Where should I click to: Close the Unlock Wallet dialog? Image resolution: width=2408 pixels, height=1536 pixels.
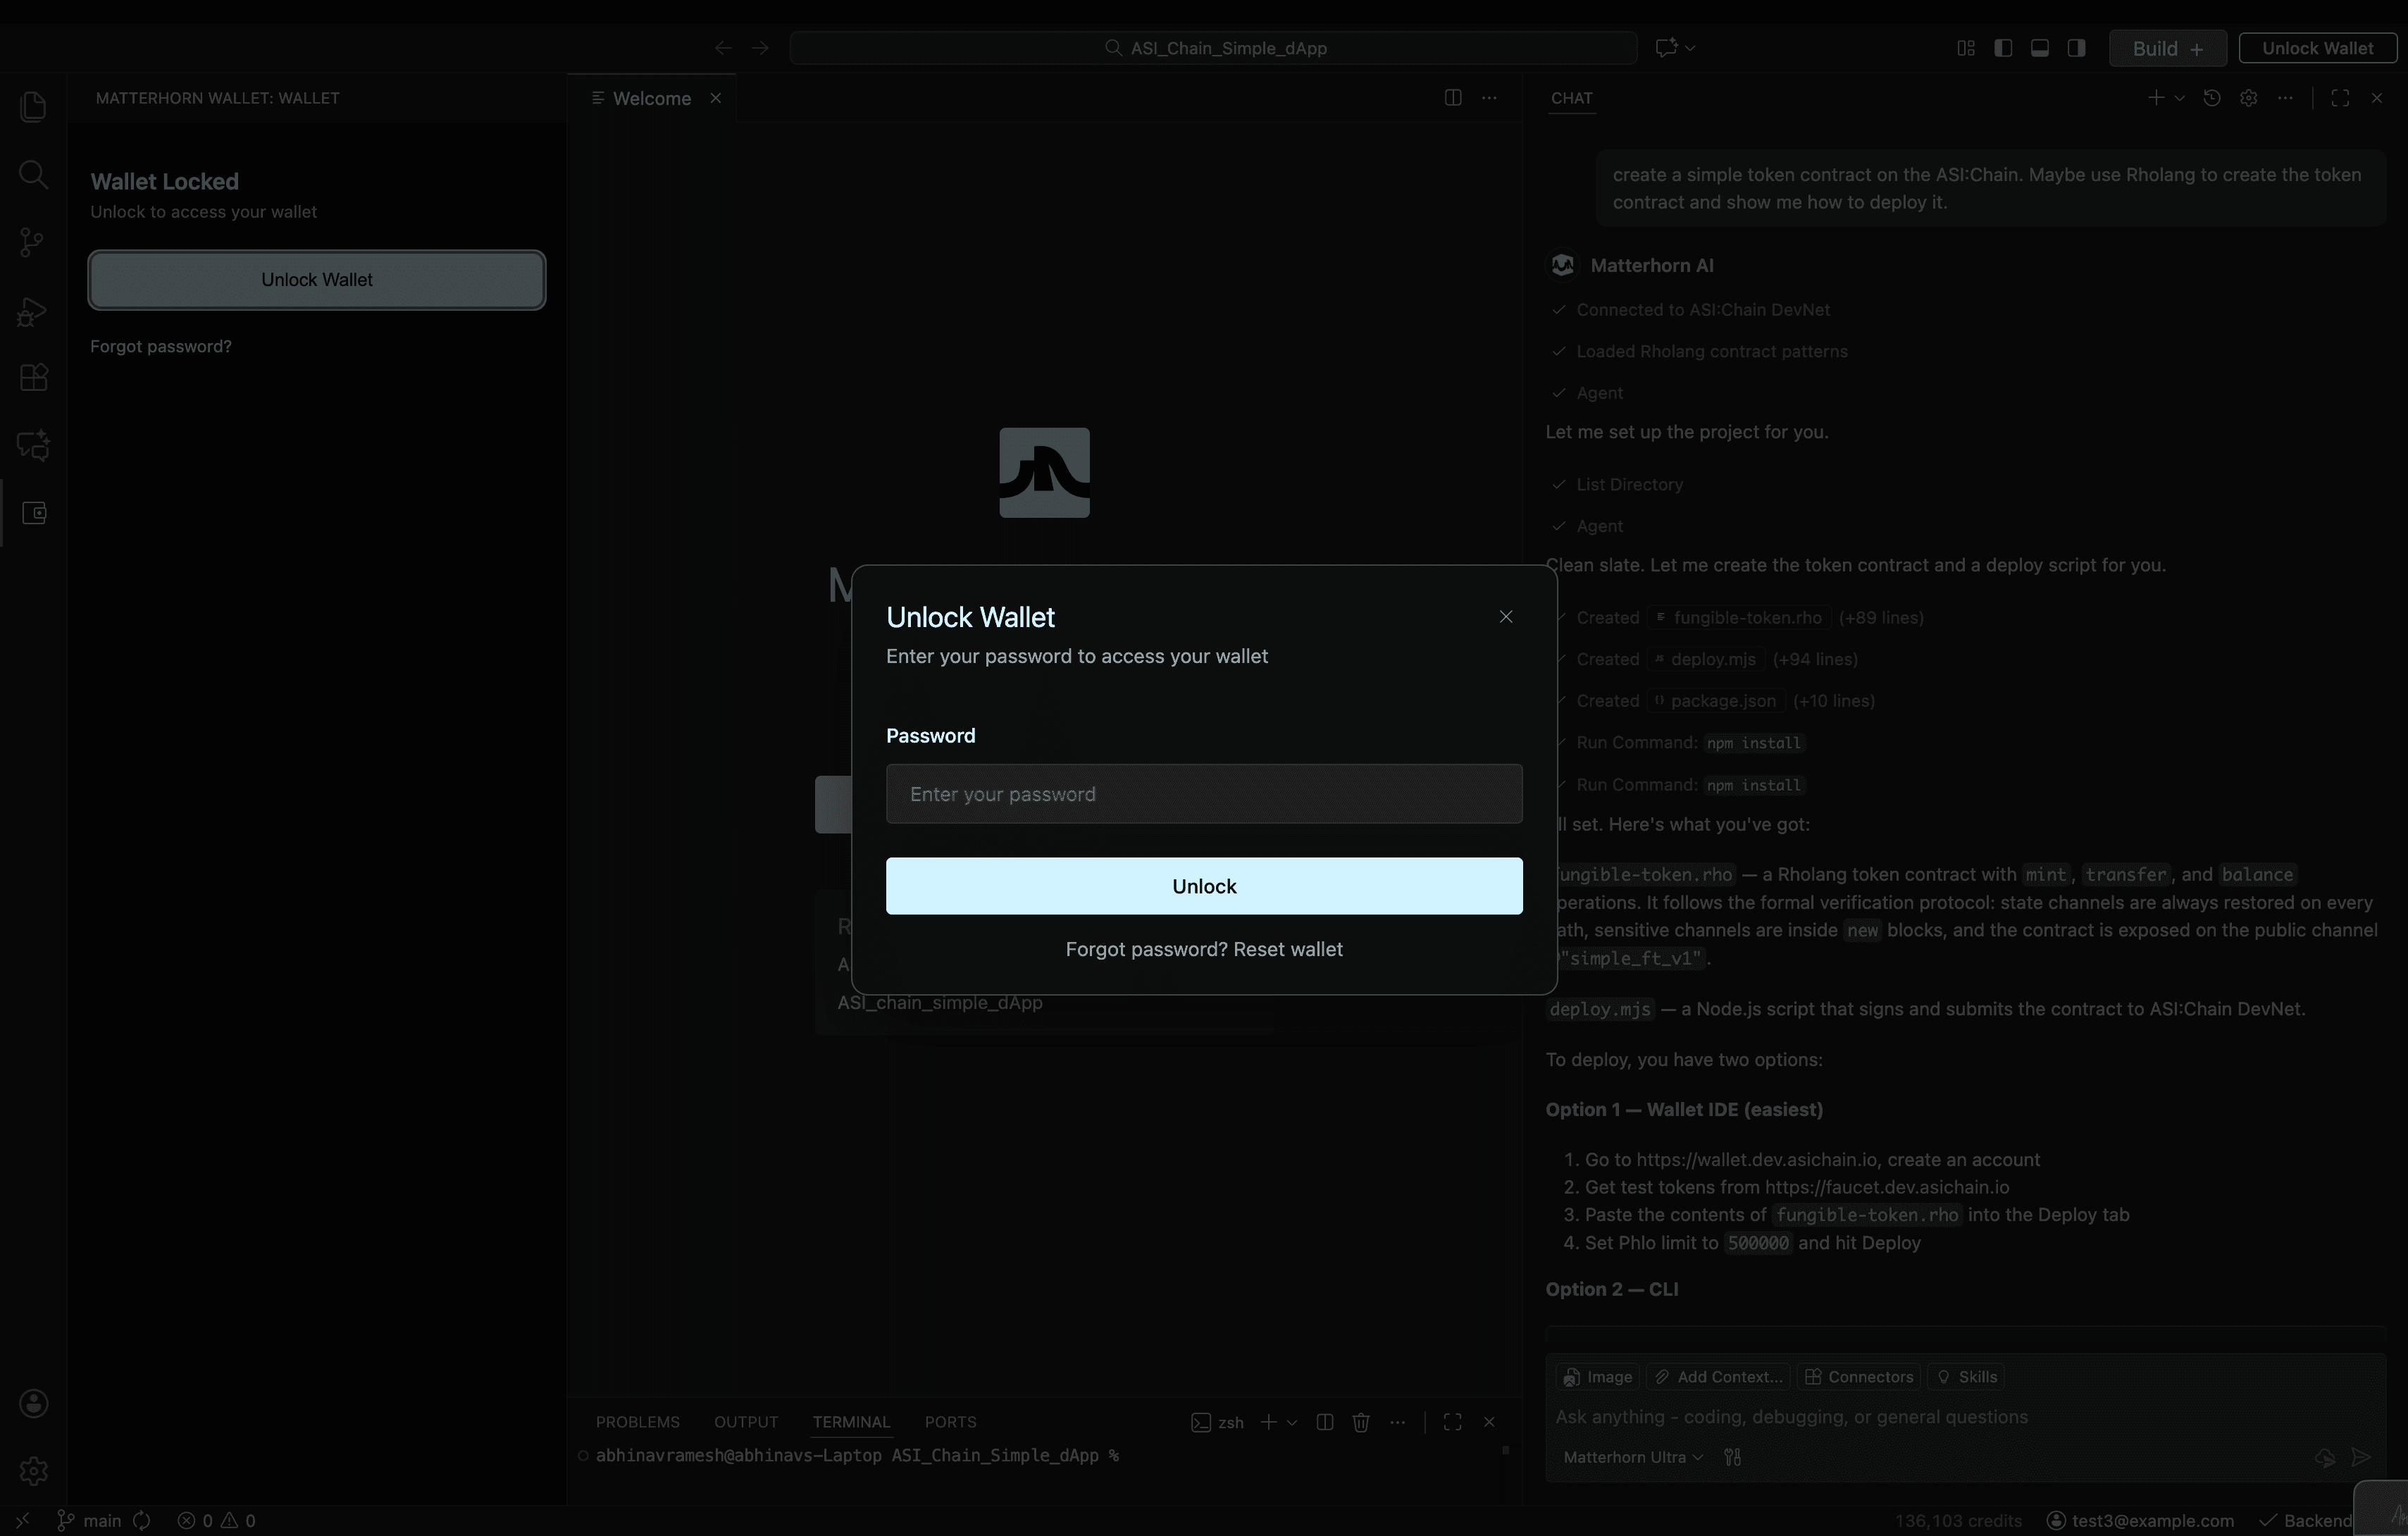coord(1506,617)
